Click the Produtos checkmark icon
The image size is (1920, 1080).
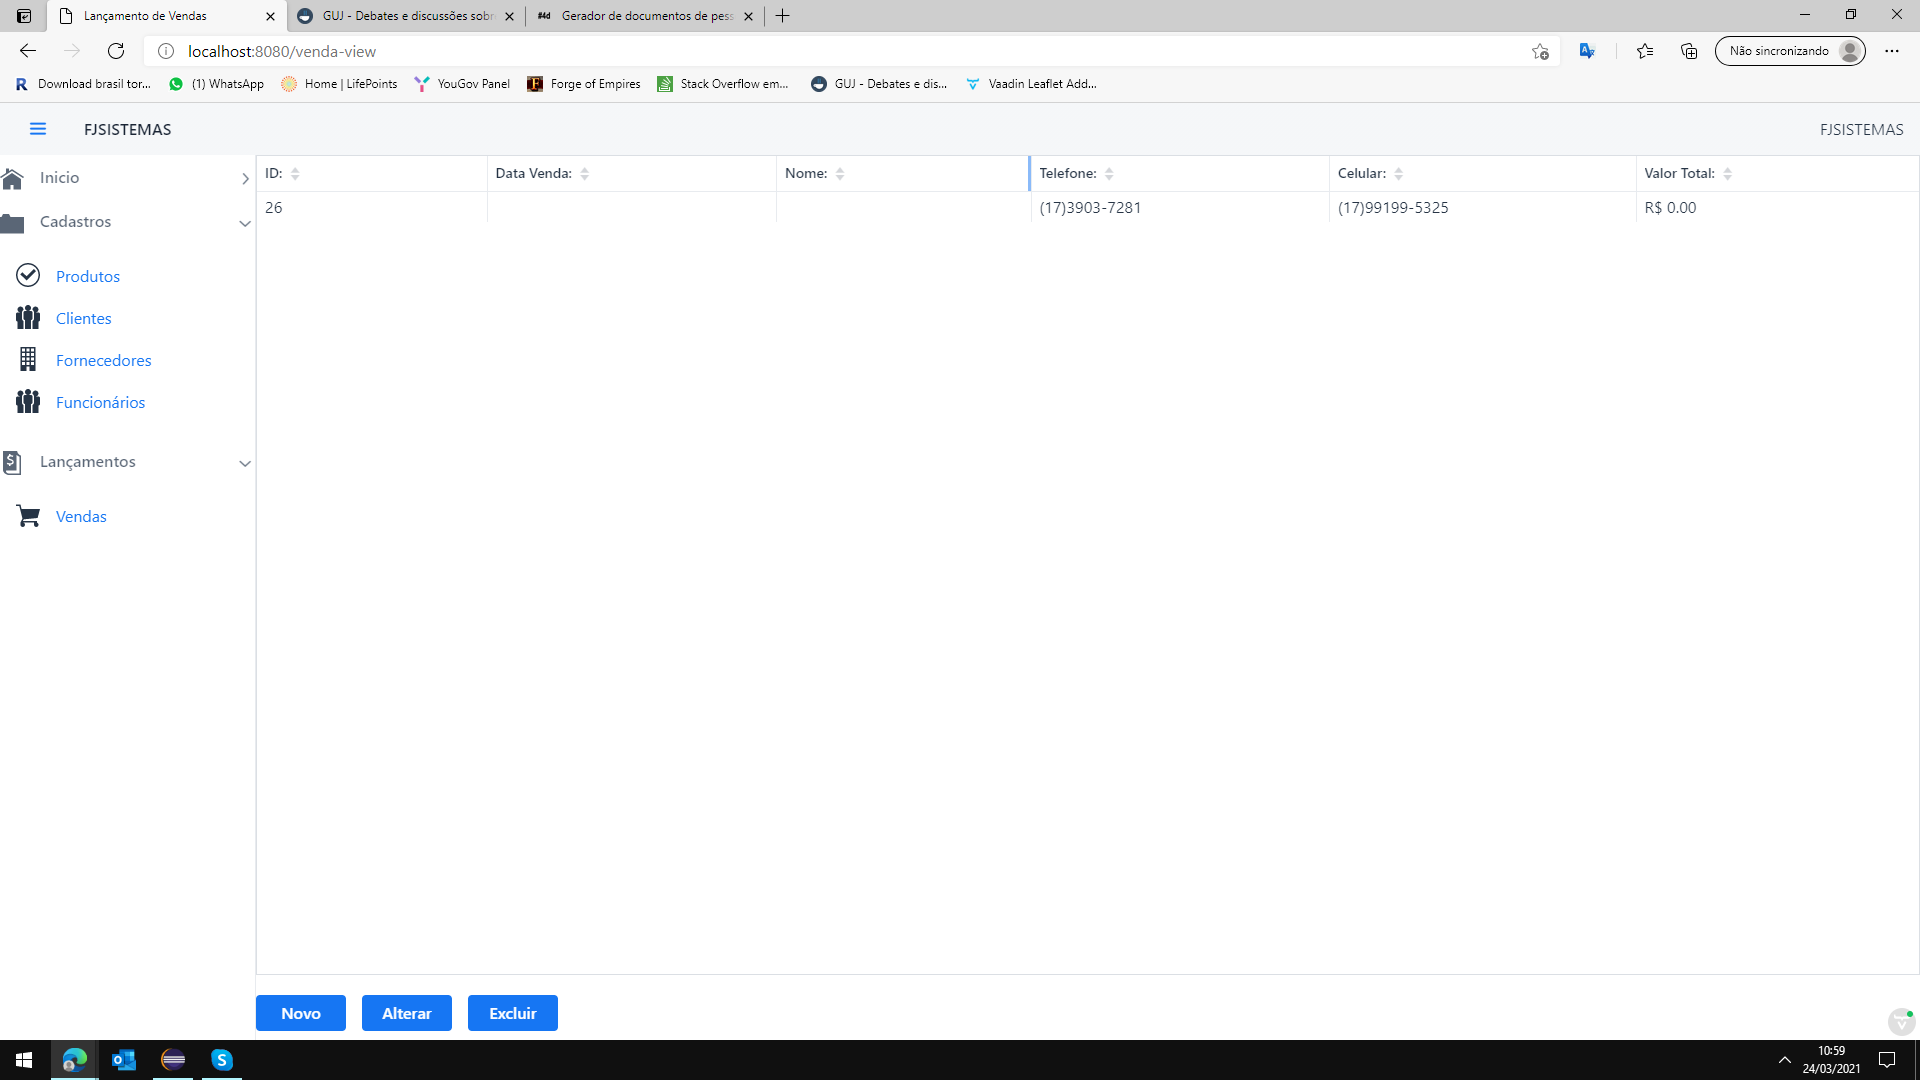[x=28, y=275]
